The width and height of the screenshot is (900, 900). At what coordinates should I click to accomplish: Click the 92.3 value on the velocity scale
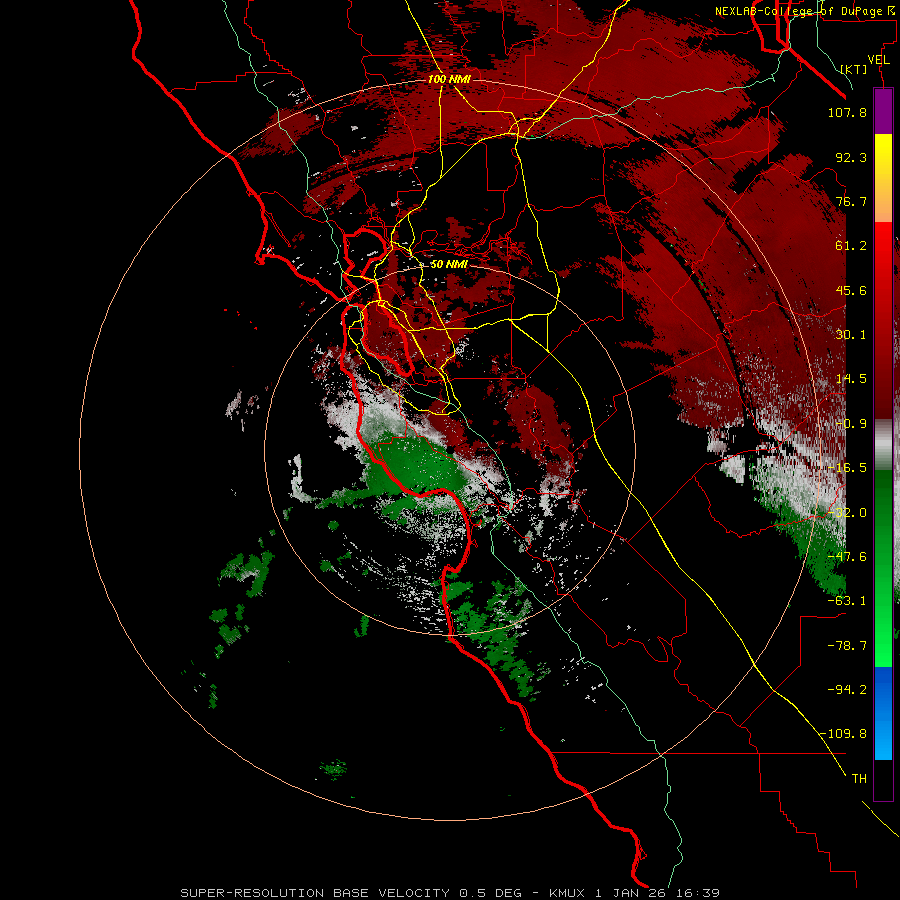coord(851,157)
